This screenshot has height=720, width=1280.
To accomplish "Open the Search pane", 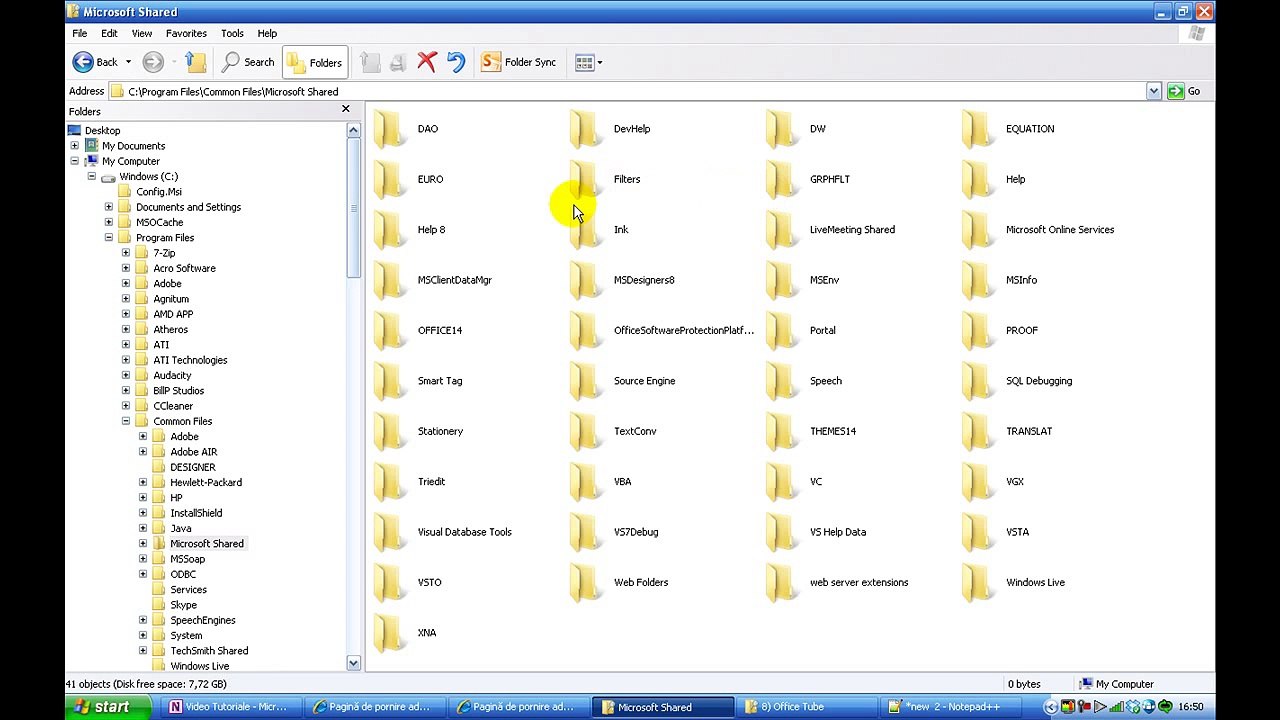I will (248, 62).
